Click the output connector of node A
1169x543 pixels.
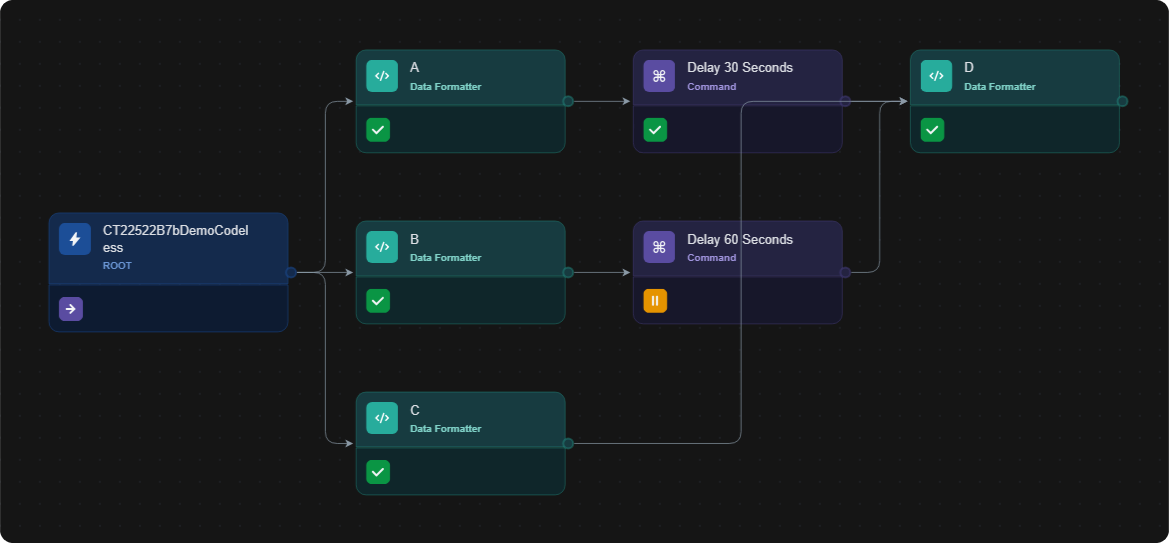click(568, 101)
